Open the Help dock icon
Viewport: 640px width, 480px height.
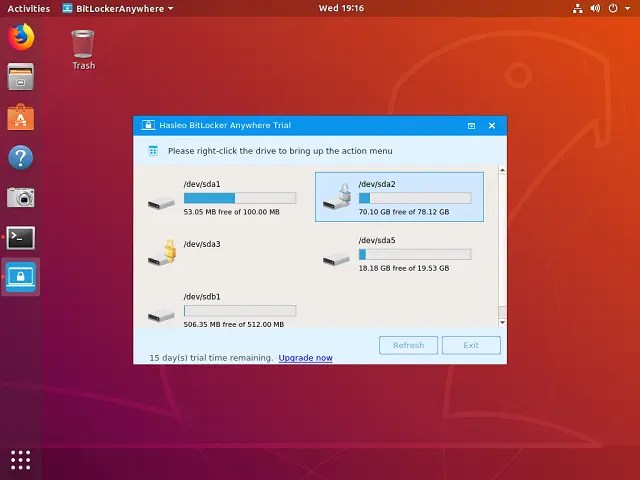click(21, 157)
